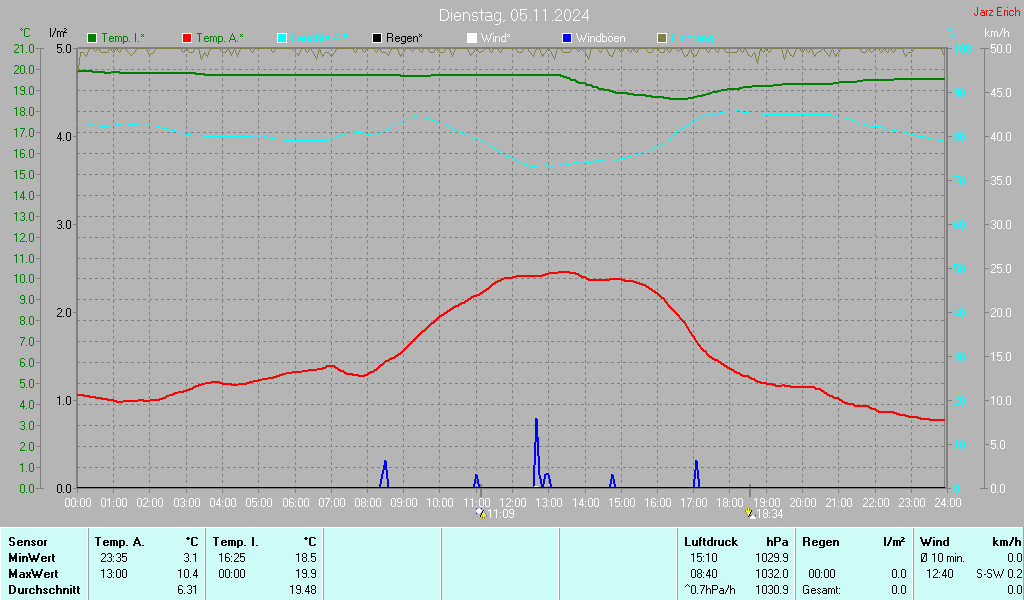Click the Temp. I. average 19.48

[x=303, y=590]
